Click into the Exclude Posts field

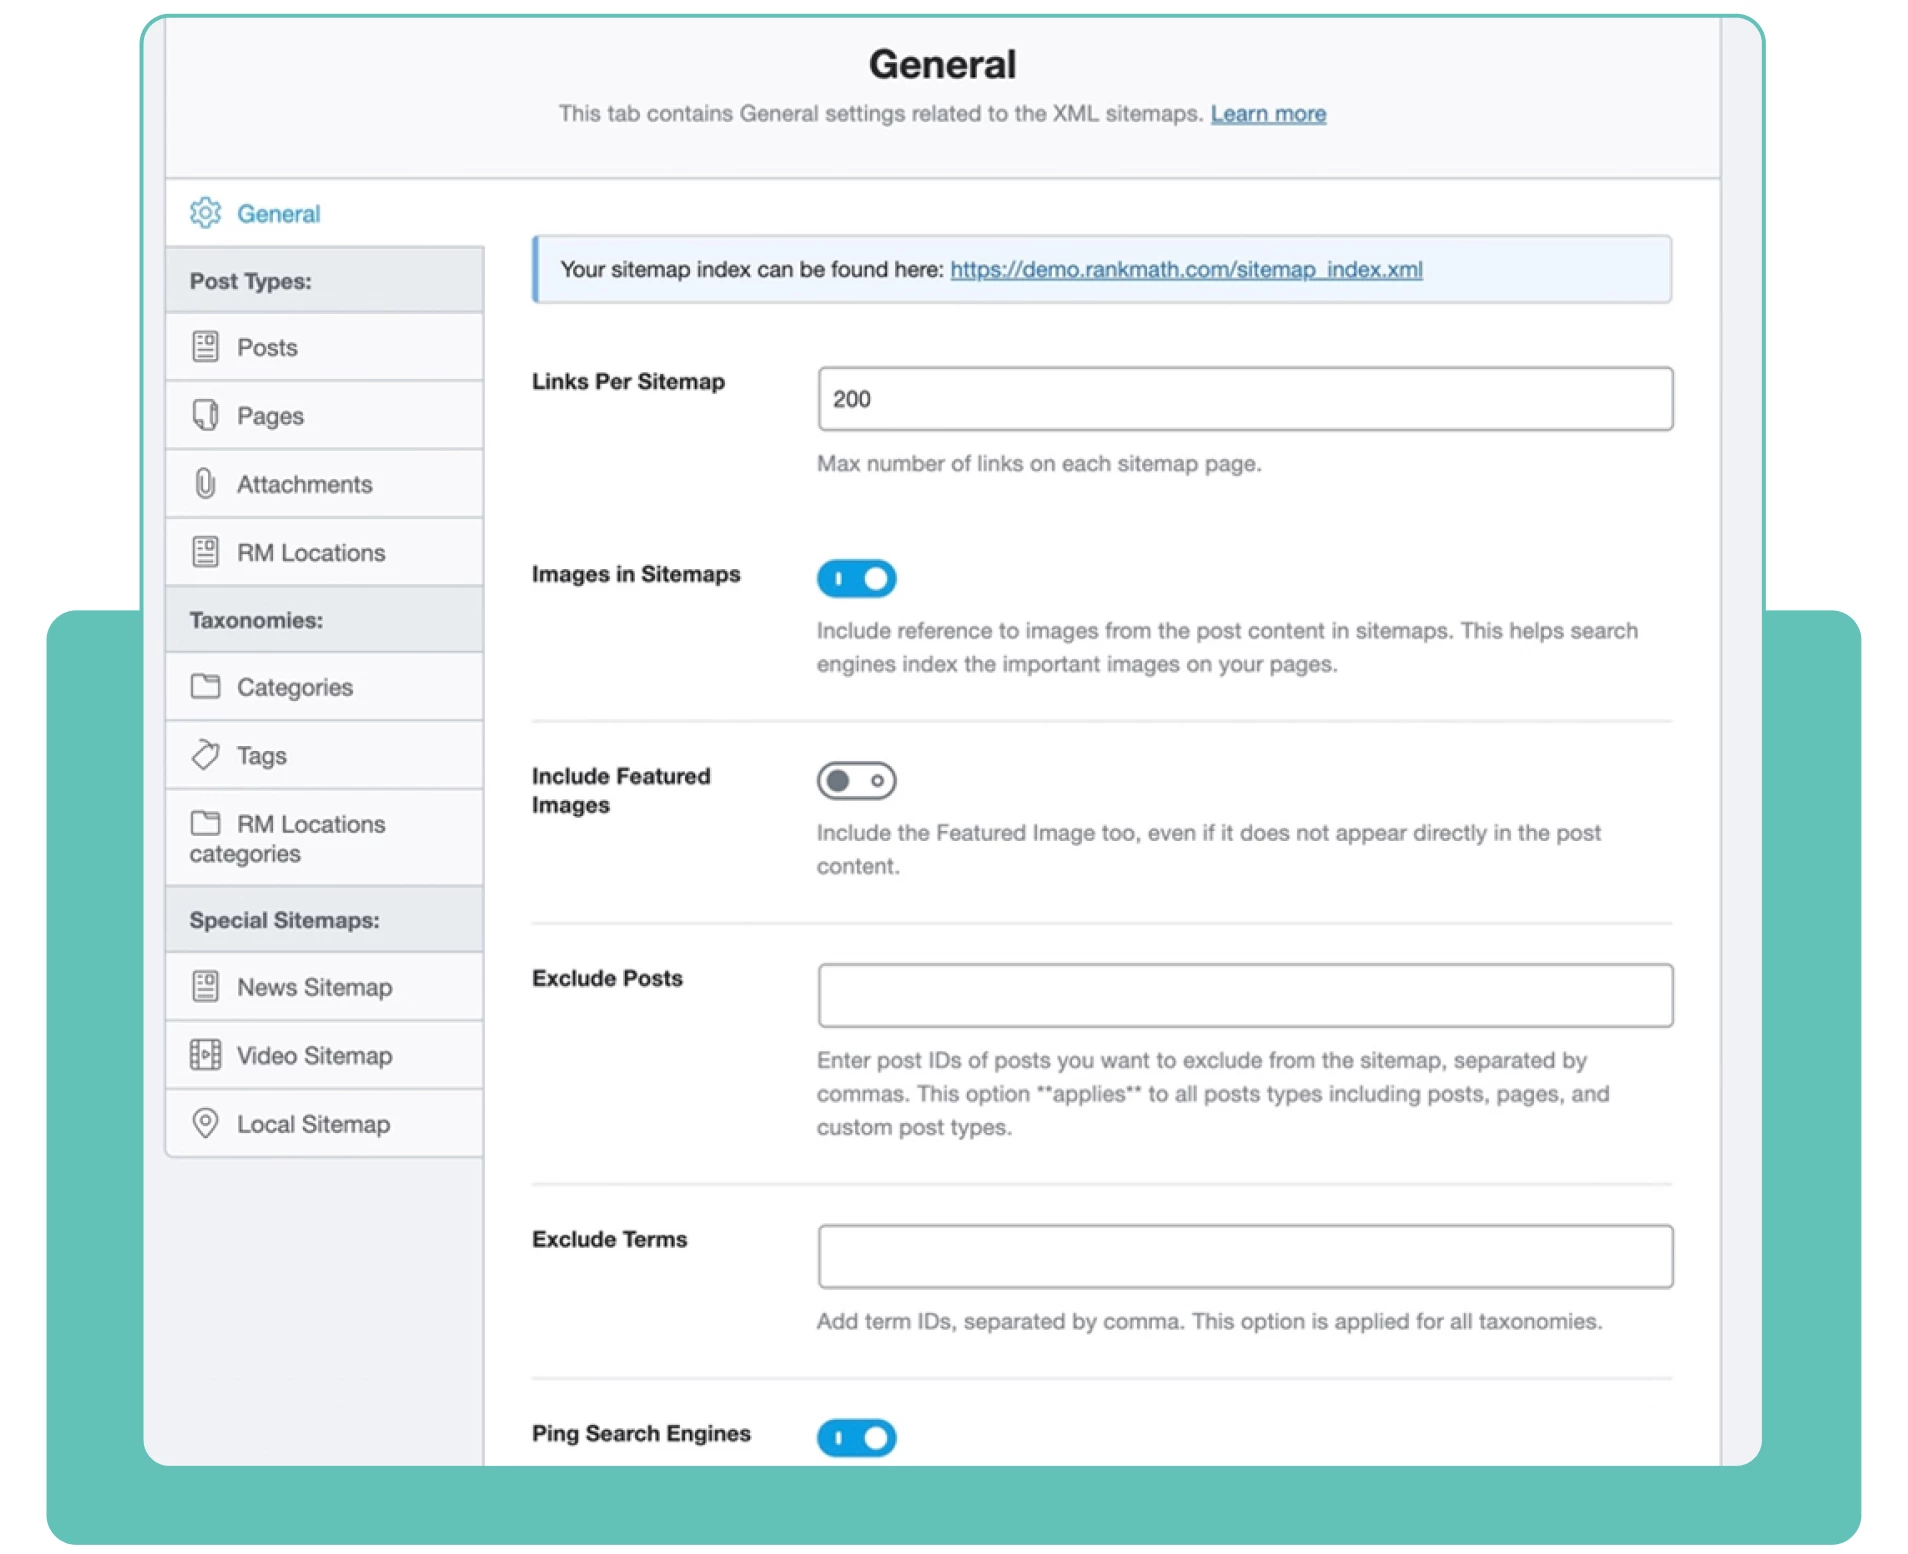point(1245,995)
